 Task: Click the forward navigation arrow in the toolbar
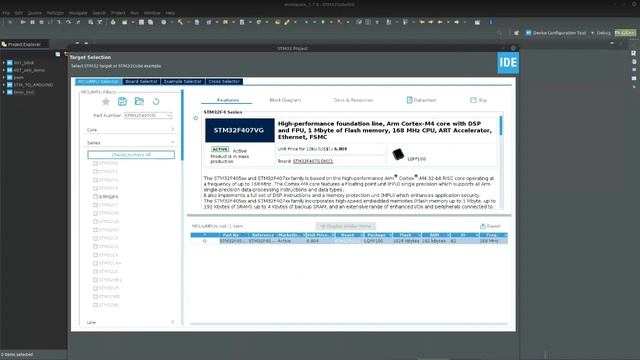pyautogui.click(x=457, y=22)
